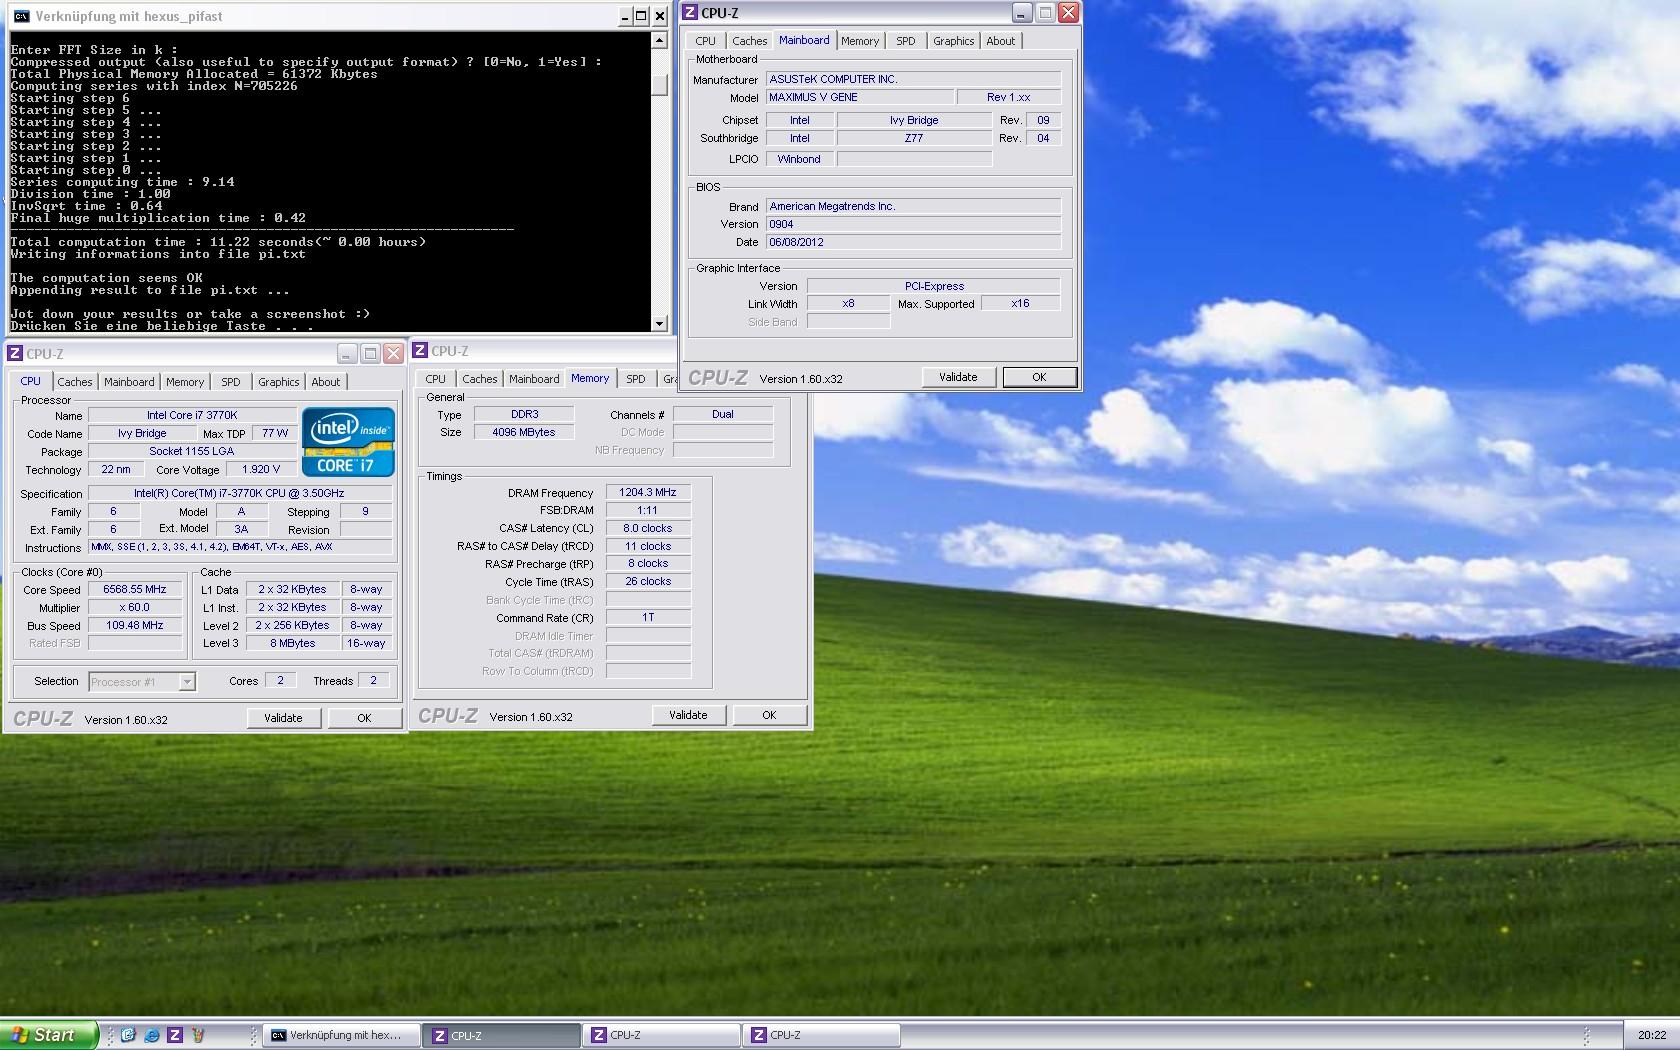1680x1050 pixels.
Task: Launch the show desktop quick launch icon
Action: pyautogui.click(x=128, y=1035)
